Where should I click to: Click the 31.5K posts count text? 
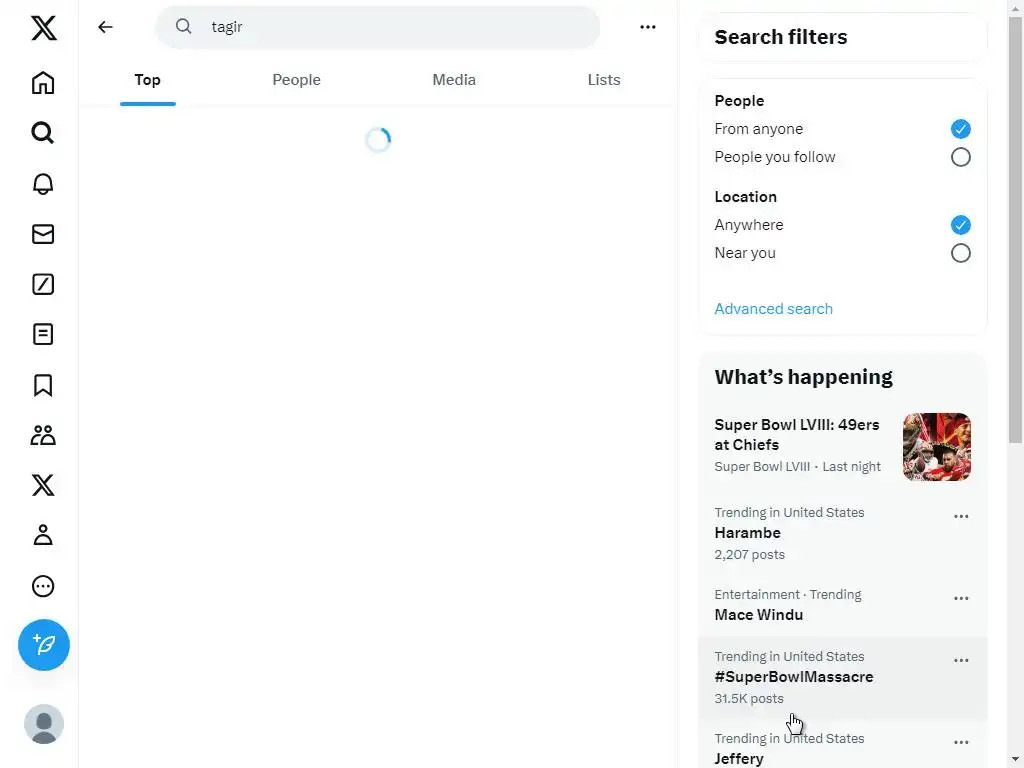coord(748,699)
